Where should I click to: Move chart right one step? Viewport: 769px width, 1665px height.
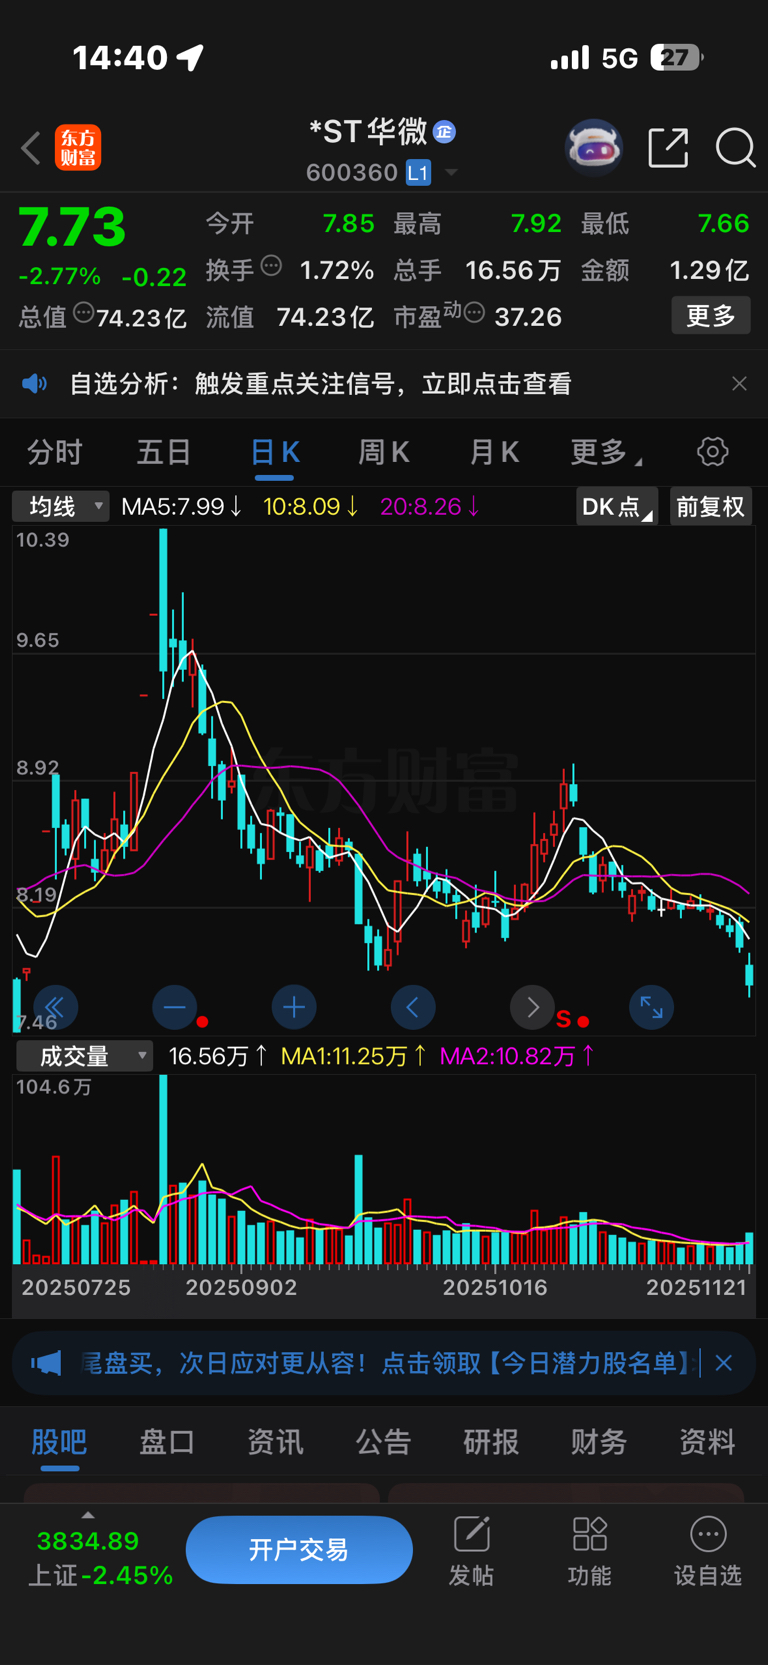(x=532, y=1007)
